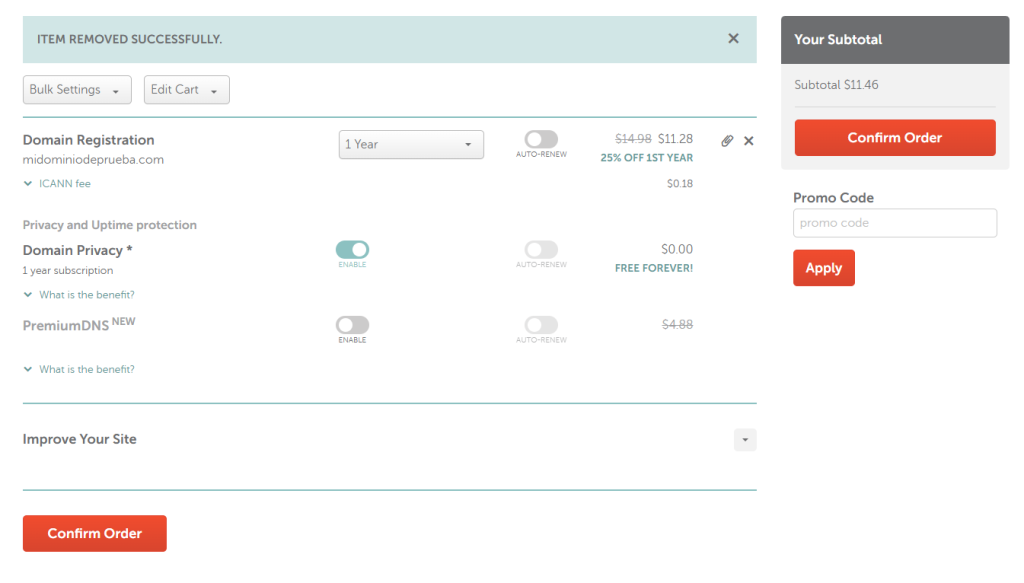This screenshot has height=583, width=1024.
Task: Open the Bulk Settings dropdown
Action: pyautogui.click(x=77, y=90)
